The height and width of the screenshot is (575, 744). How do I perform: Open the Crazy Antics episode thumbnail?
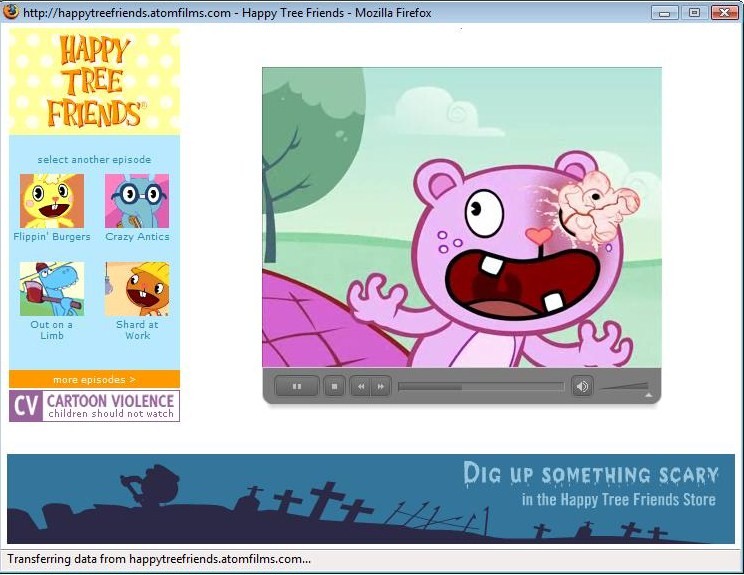coord(137,201)
